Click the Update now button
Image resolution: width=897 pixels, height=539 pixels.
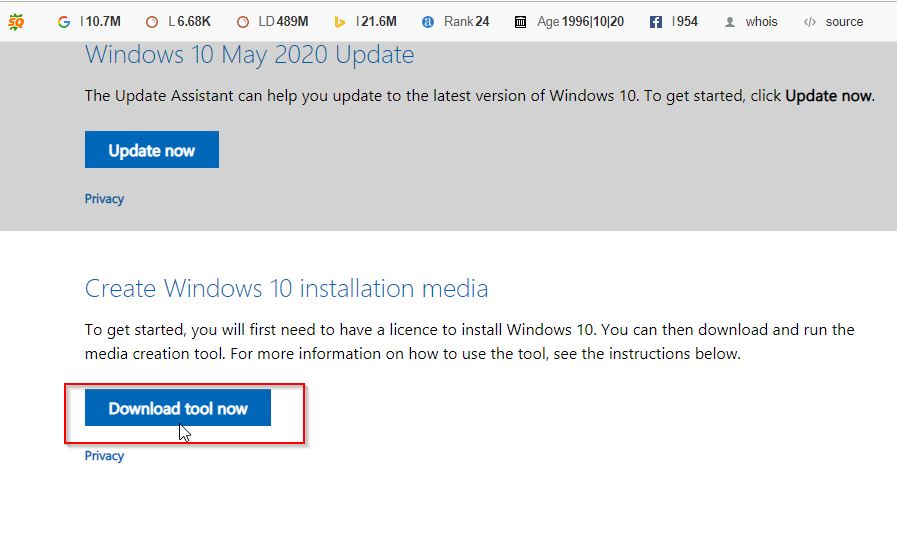[152, 149]
